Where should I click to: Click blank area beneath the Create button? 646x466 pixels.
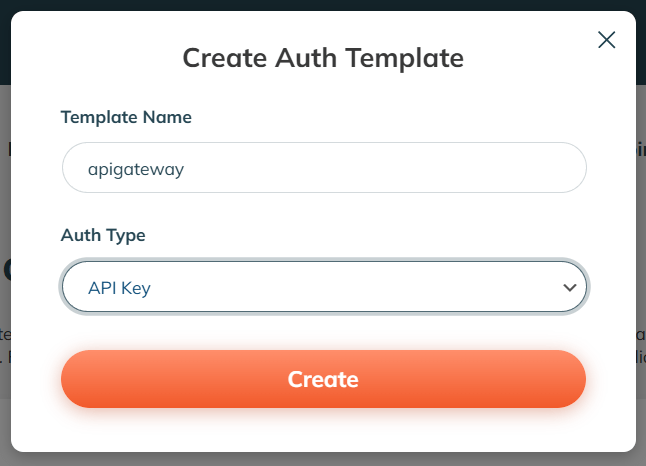pos(323,431)
